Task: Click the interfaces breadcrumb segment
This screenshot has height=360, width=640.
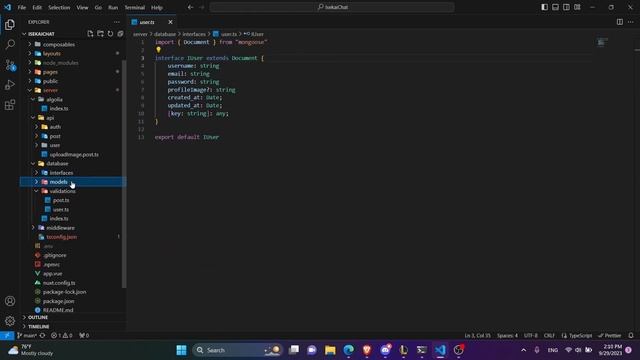Action: pyautogui.click(x=193, y=34)
